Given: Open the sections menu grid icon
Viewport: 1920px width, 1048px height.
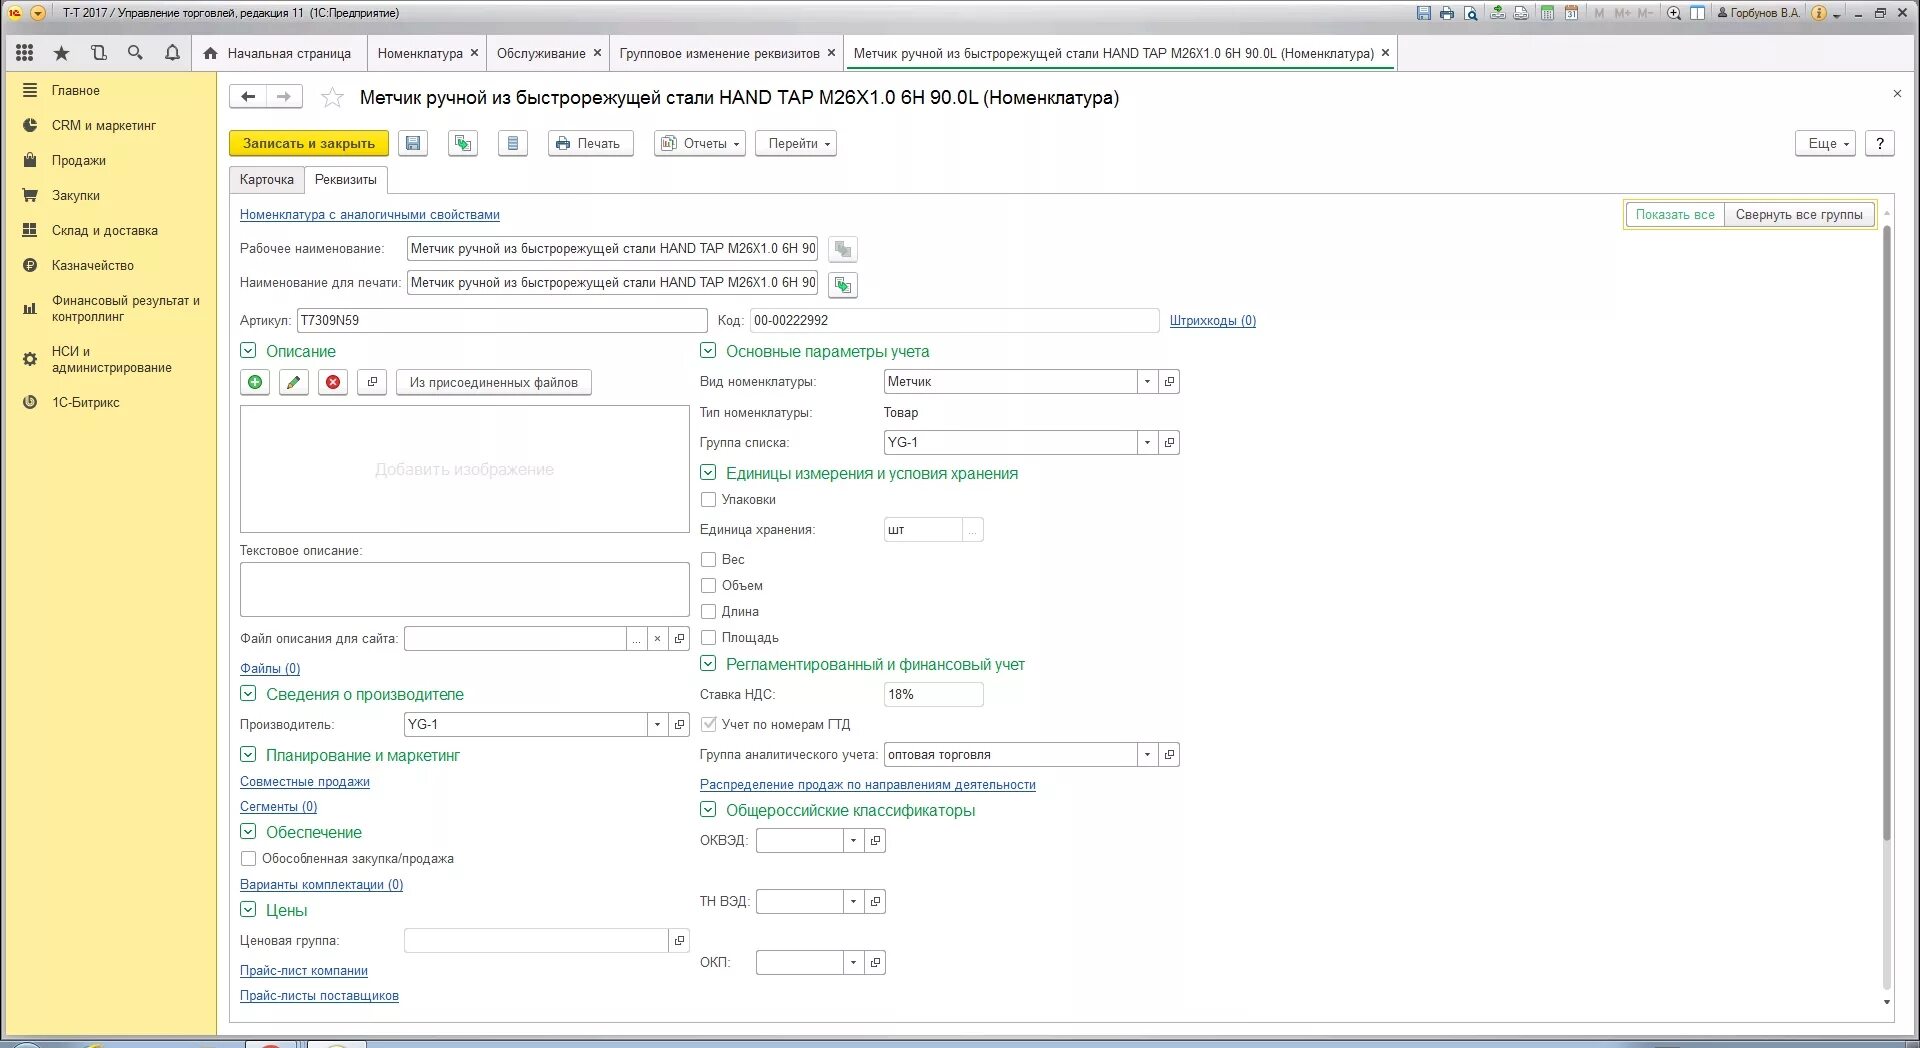Looking at the screenshot, I should coord(25,53).
